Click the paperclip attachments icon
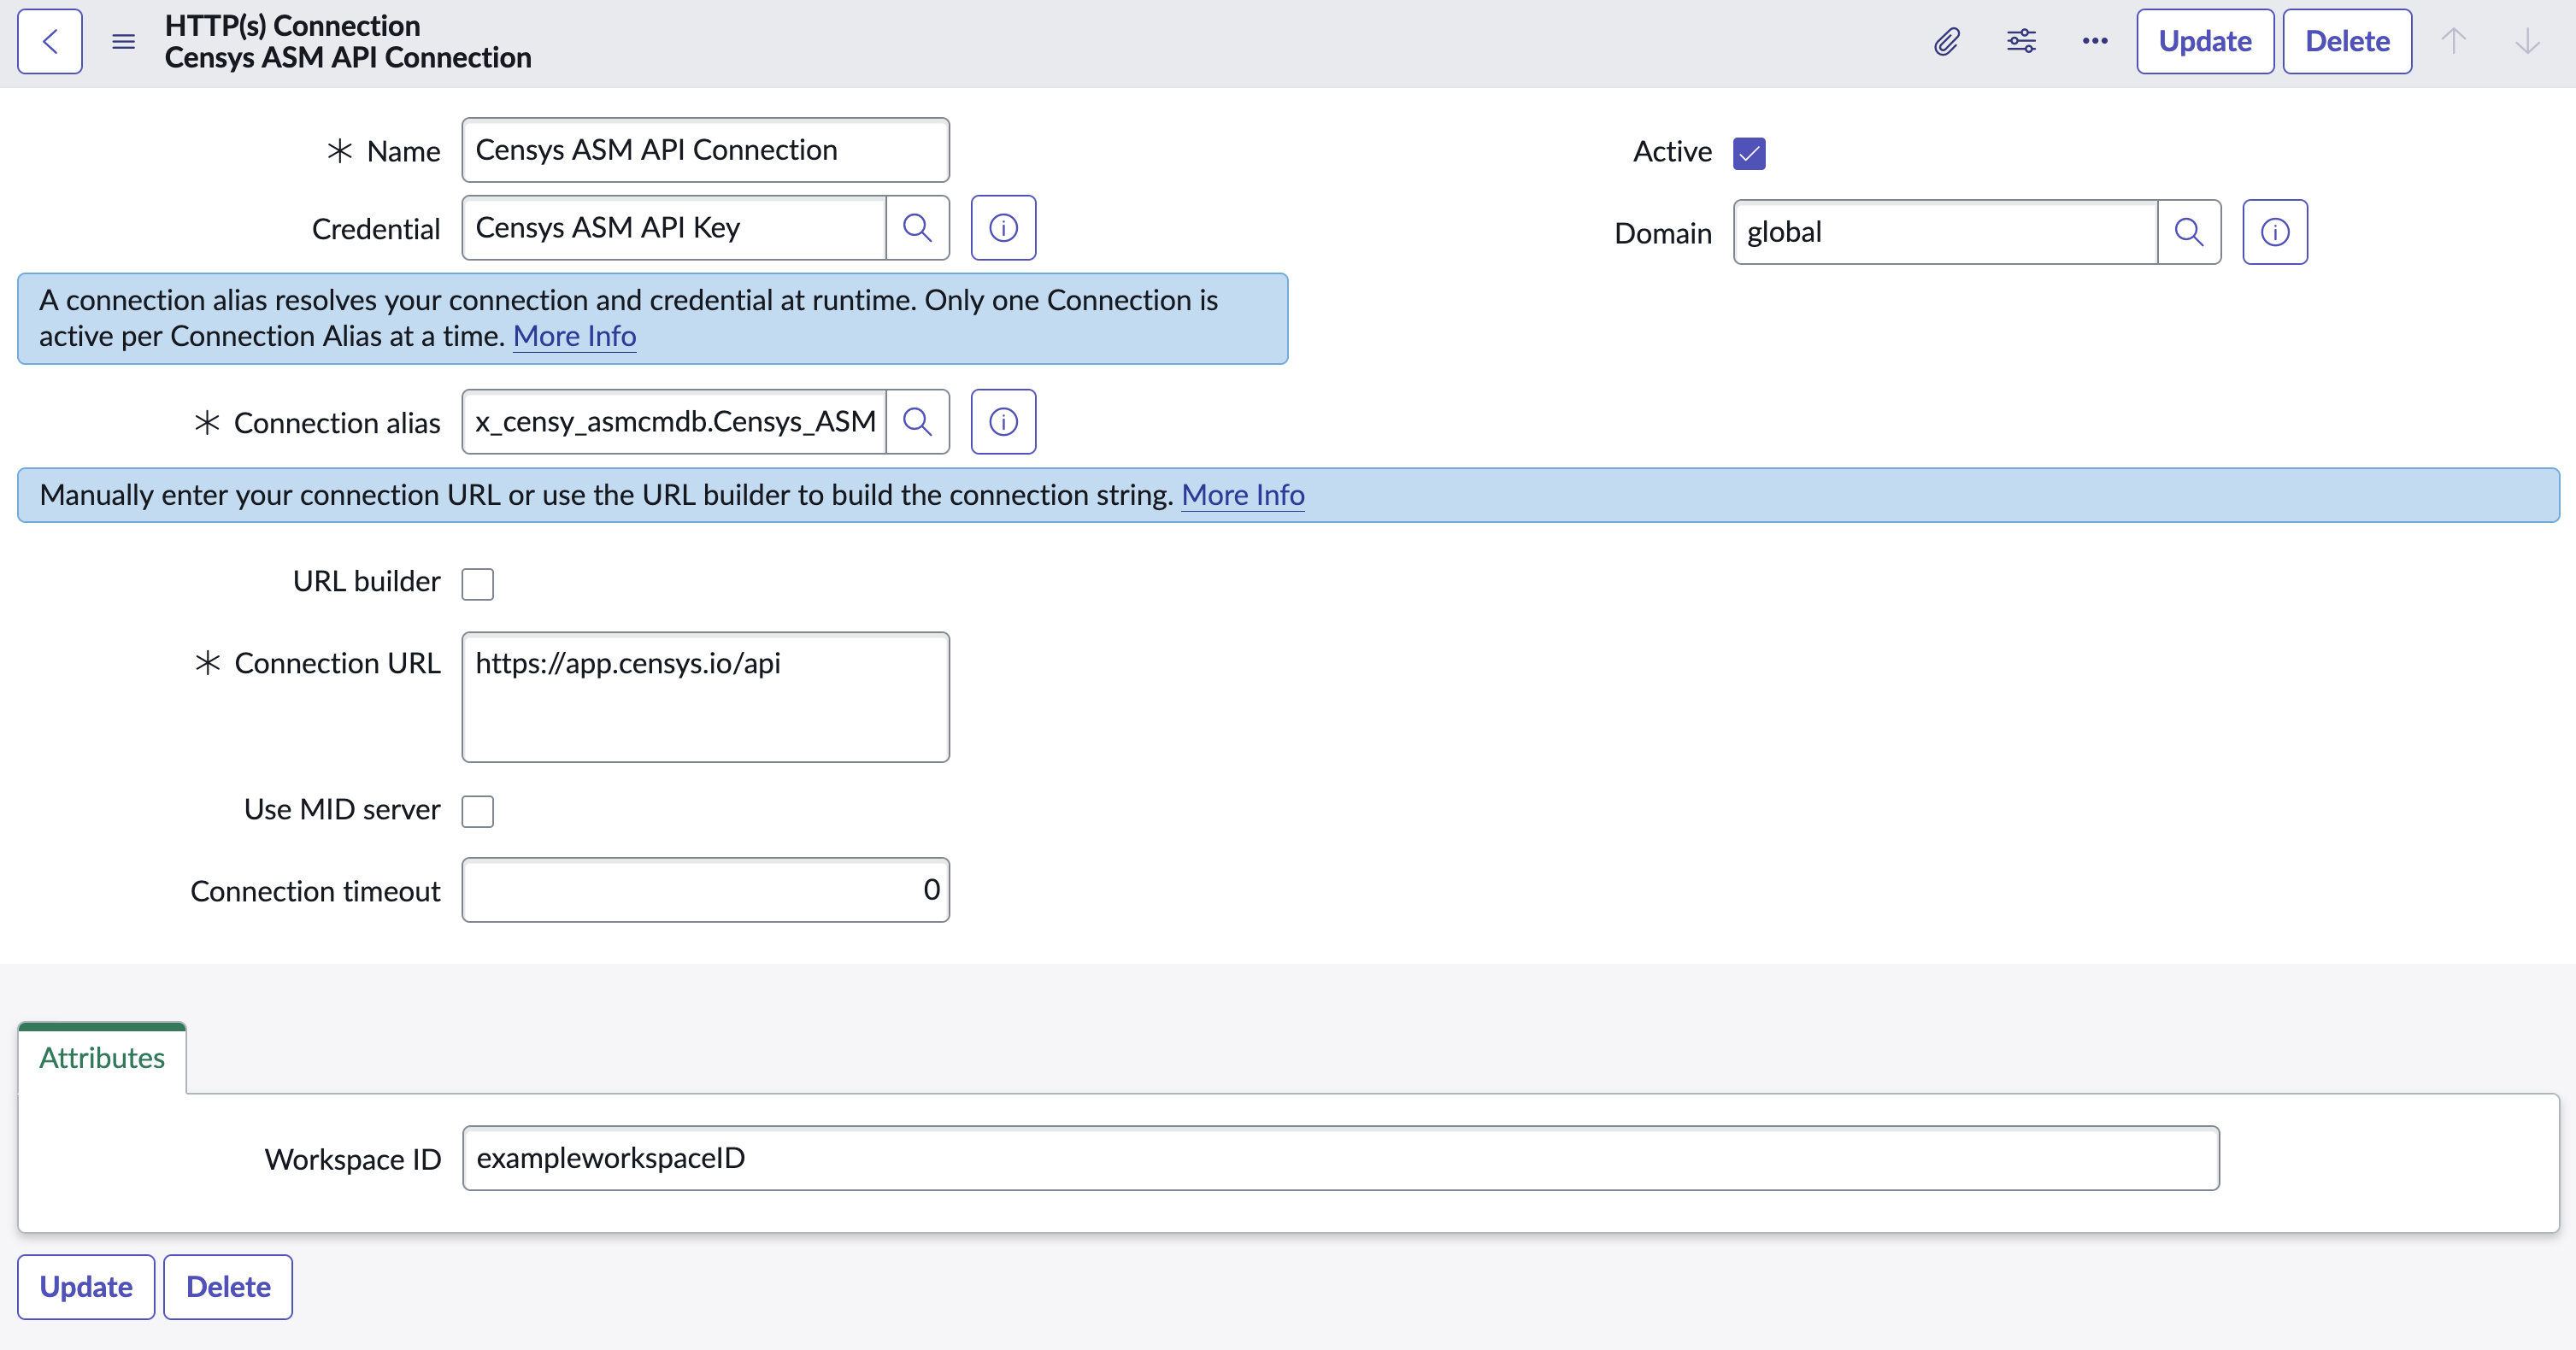The height and width of the screenshot is (1350, 2576). coord(1946,41)
